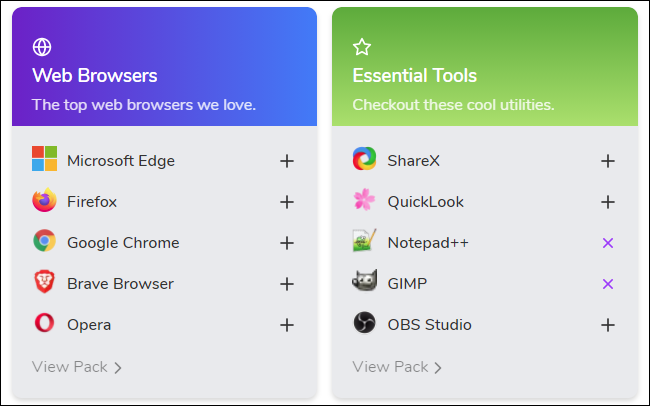Click the Firefox logo icon
This screenshot has height=406, width=650.
point(44,201)
